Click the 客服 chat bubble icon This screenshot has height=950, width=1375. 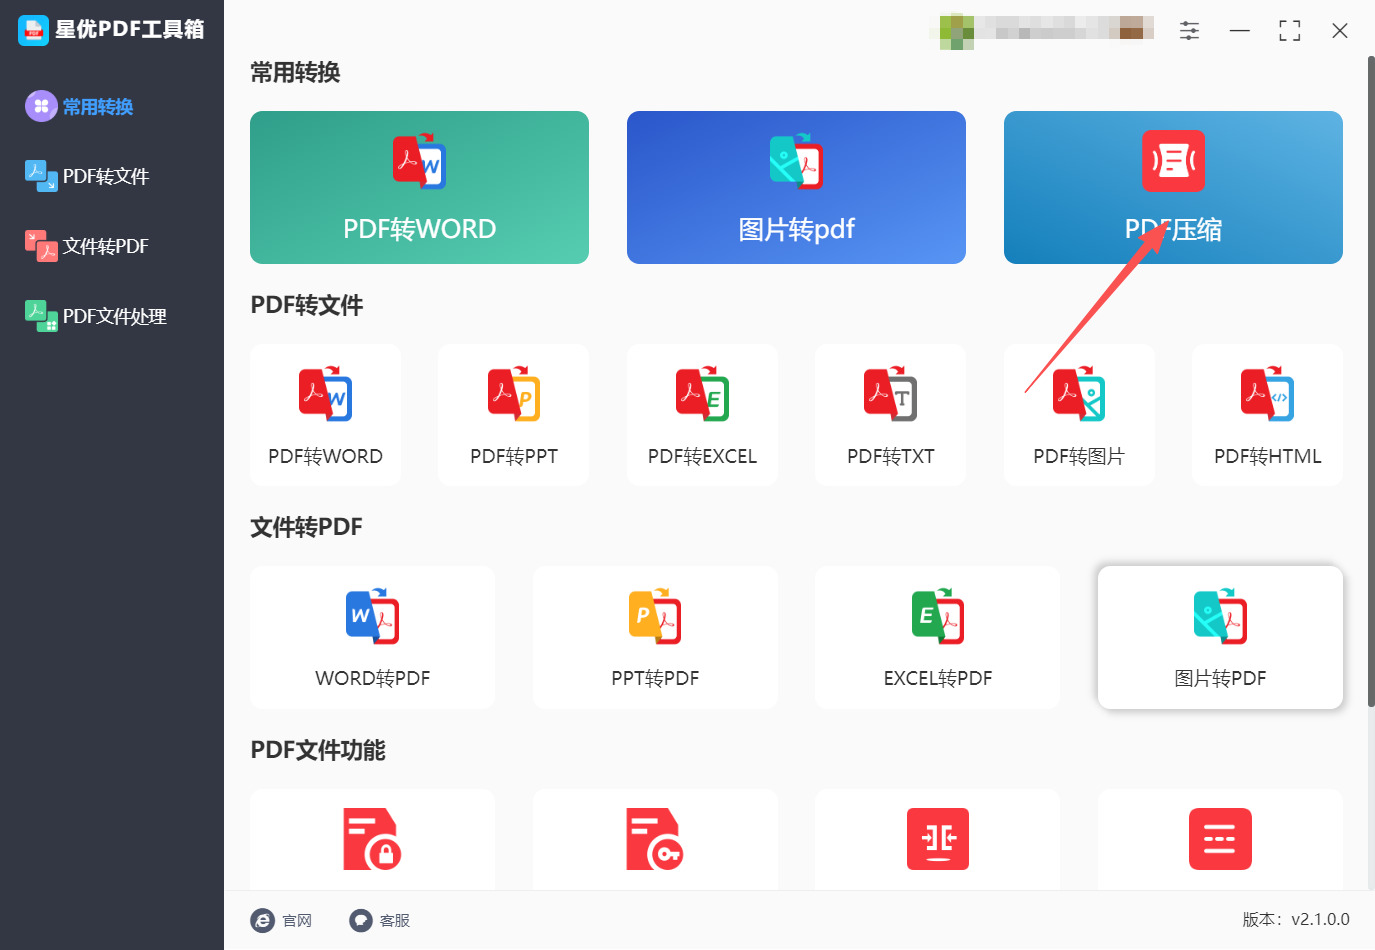pos(361,920)
